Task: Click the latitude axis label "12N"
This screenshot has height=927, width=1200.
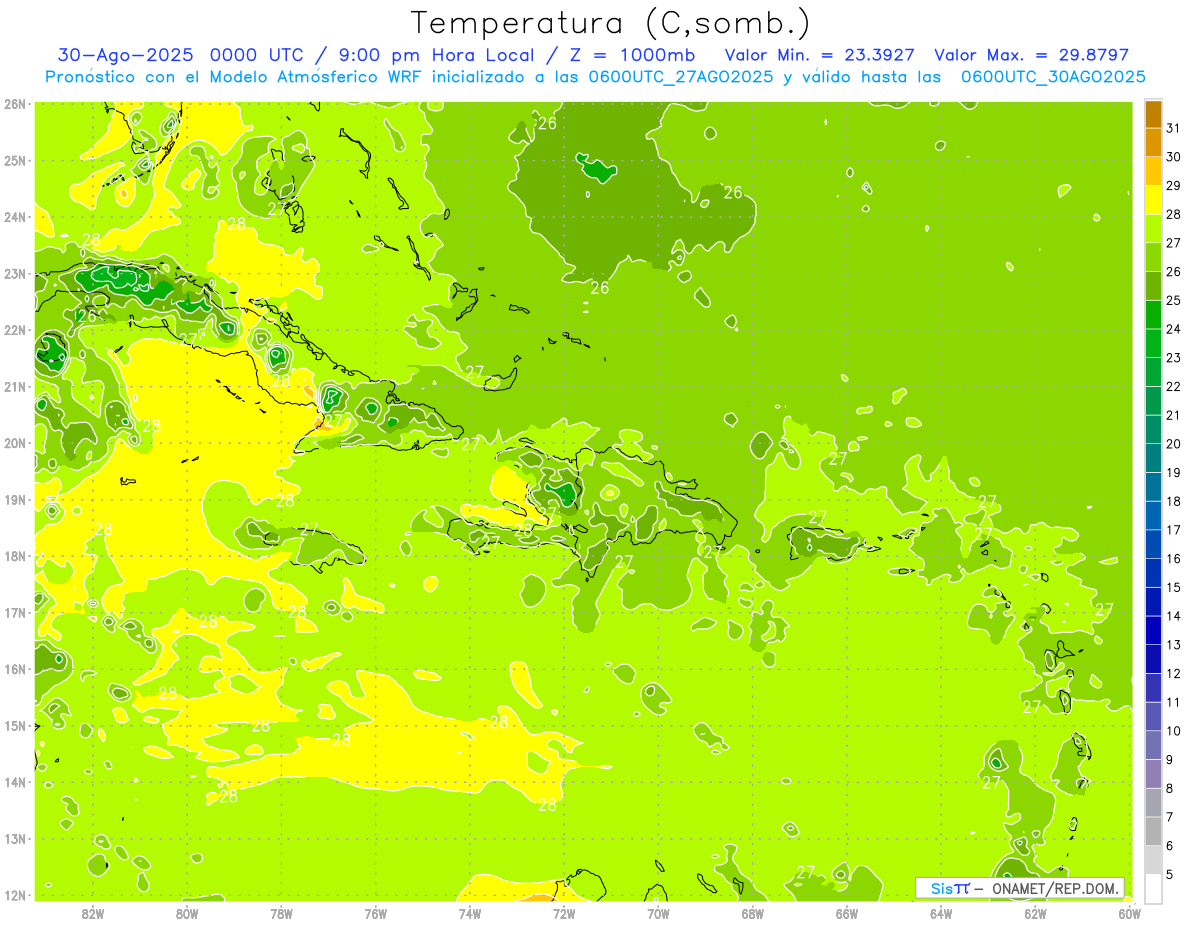Action: [16, 895]
